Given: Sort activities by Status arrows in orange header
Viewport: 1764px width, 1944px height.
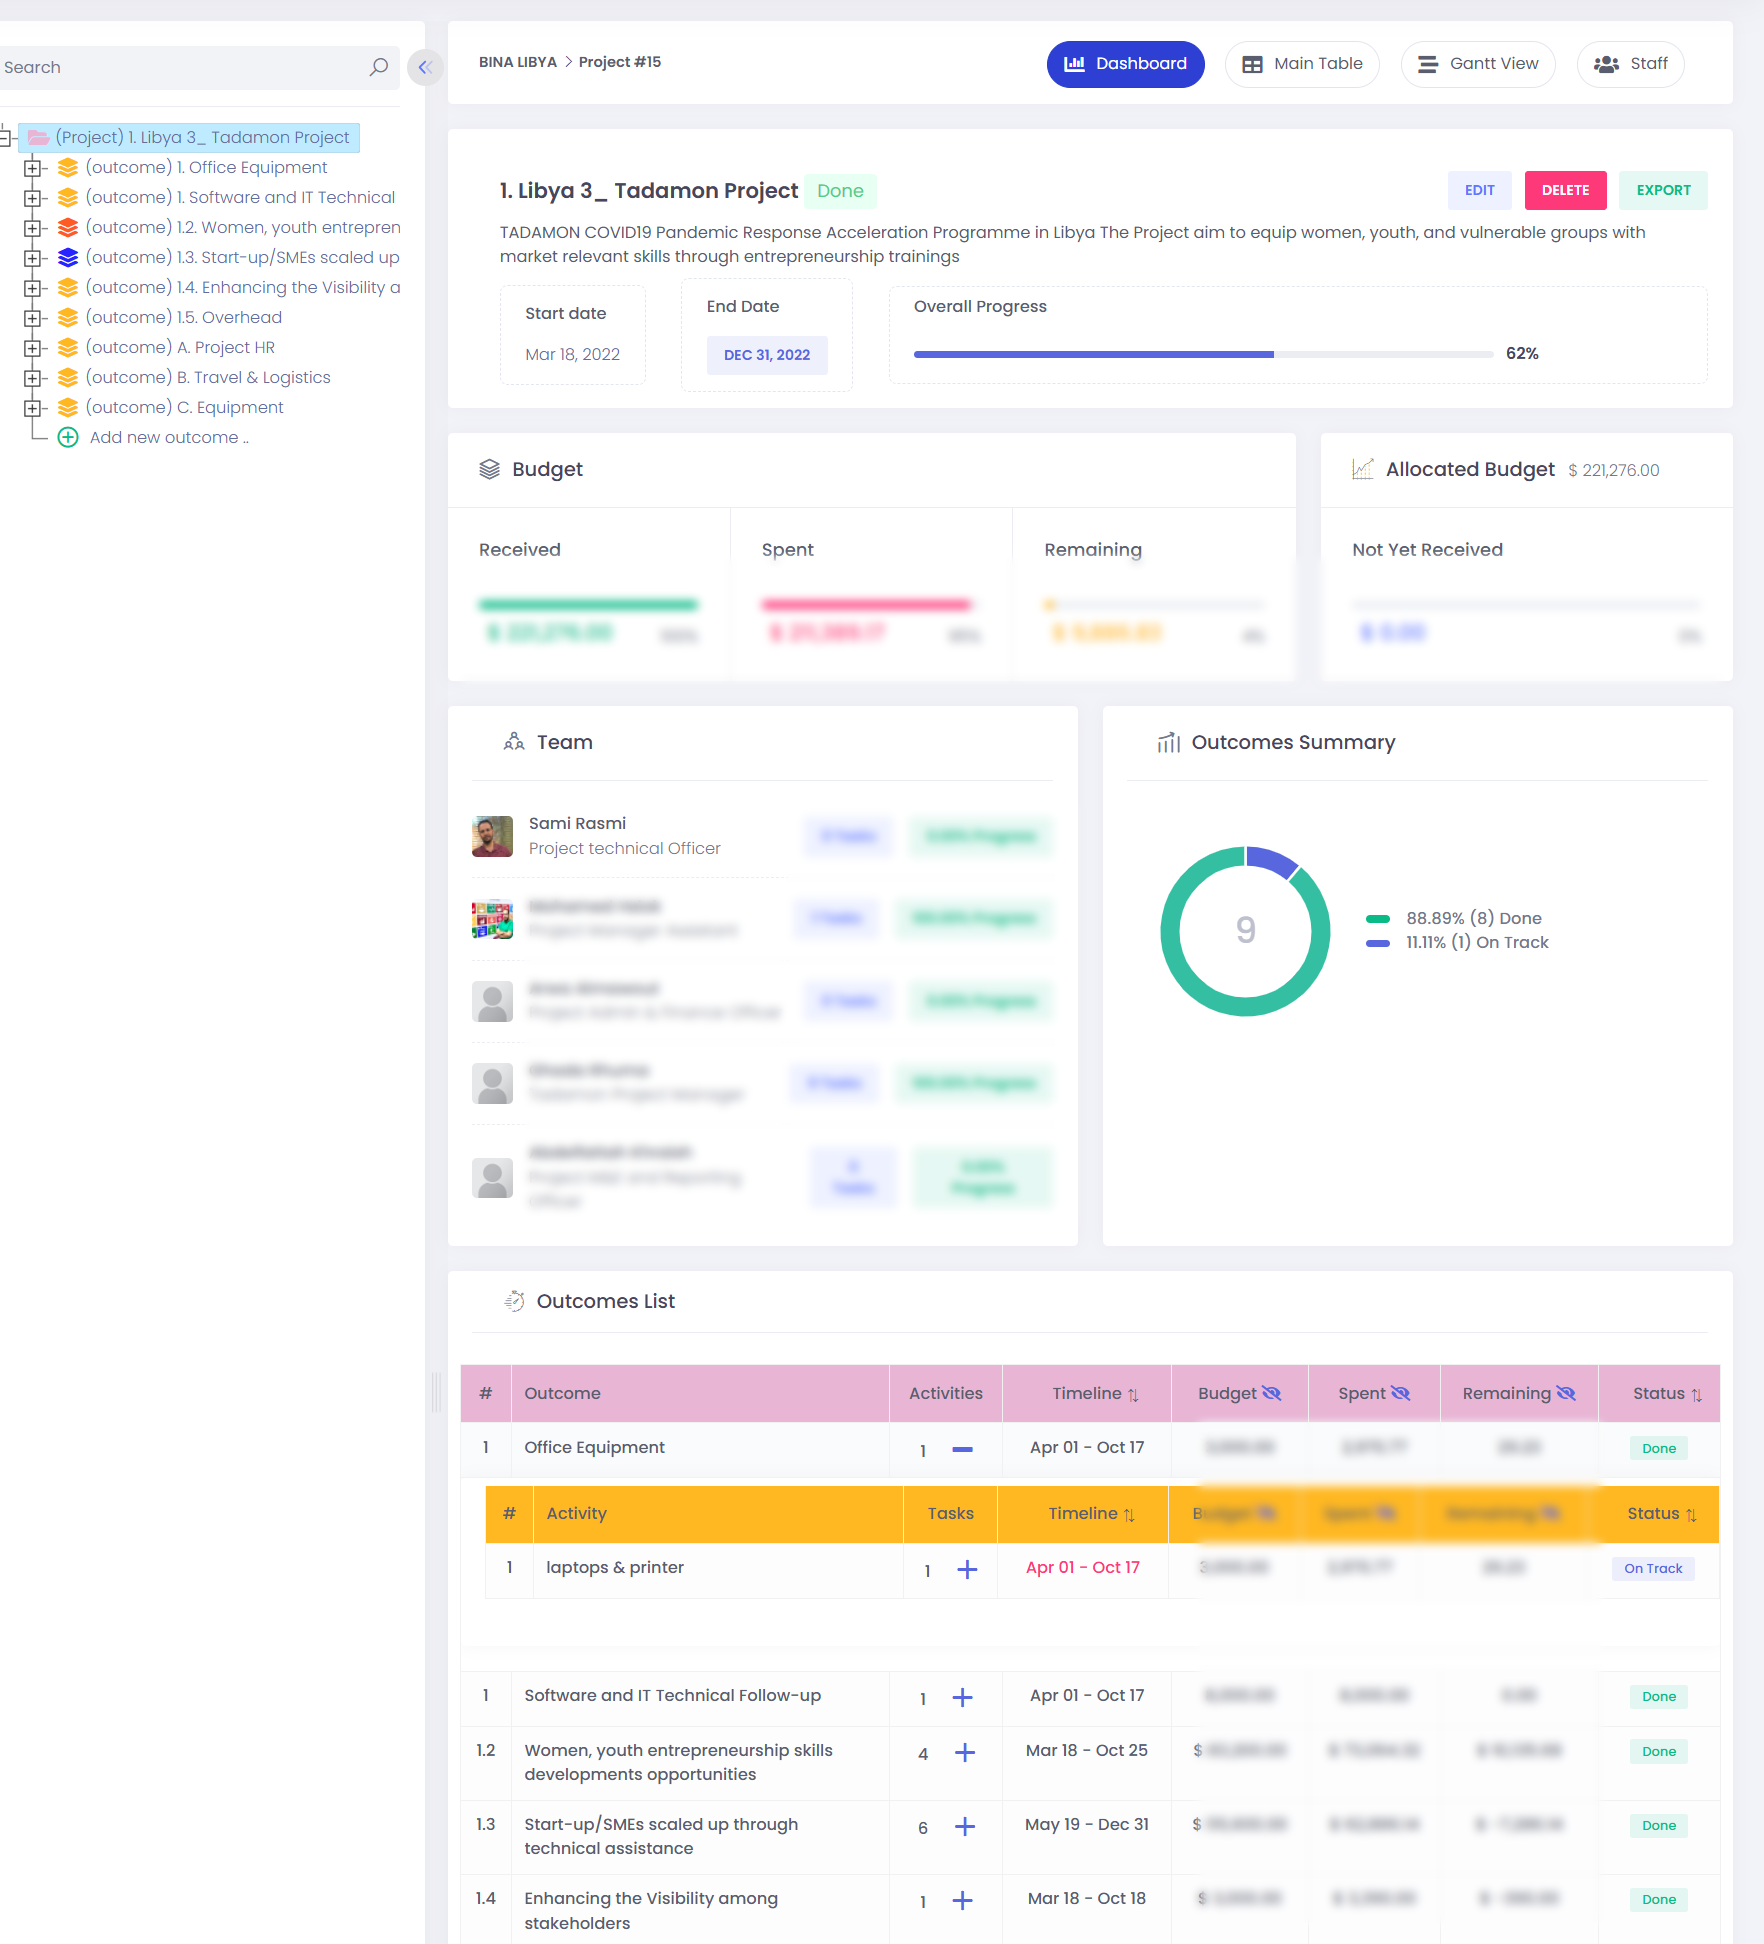Looking at the screenshot, I should (x=1691, y=1515).
